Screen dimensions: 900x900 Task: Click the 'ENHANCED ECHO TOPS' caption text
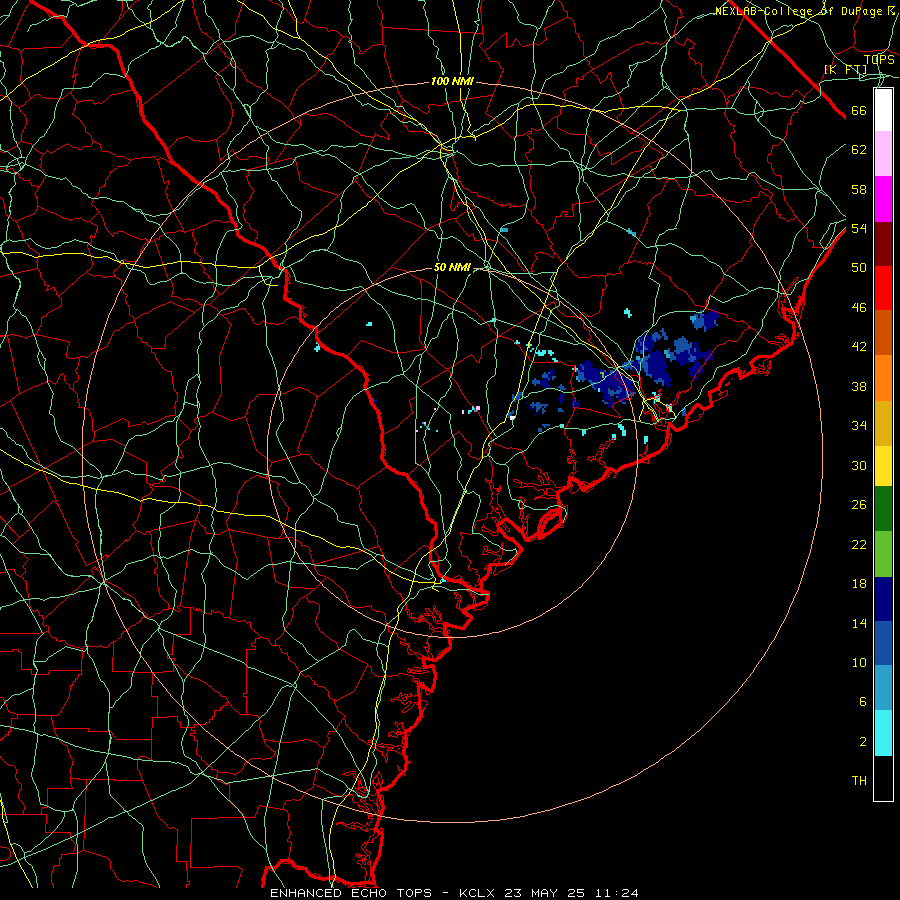coord(351,893)
